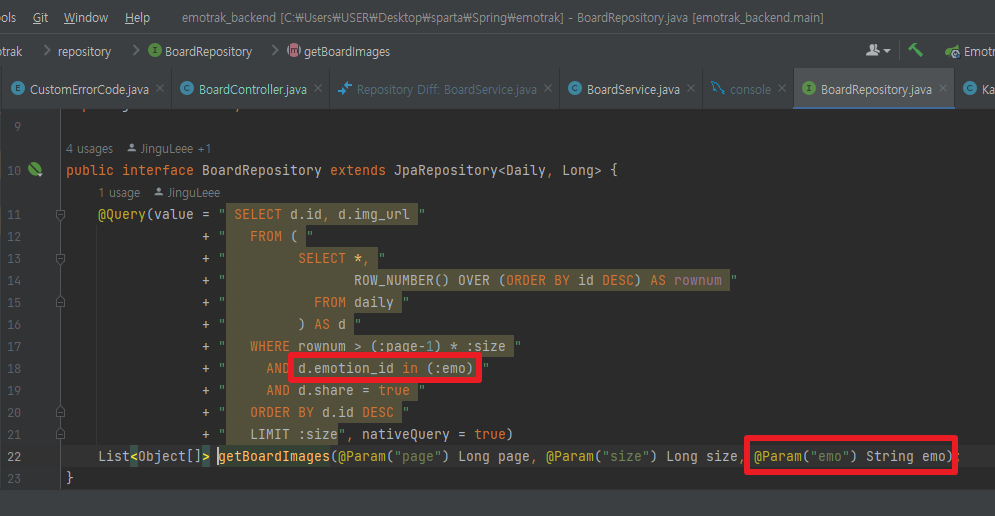Open the Window menu

(x=86, y=18)
